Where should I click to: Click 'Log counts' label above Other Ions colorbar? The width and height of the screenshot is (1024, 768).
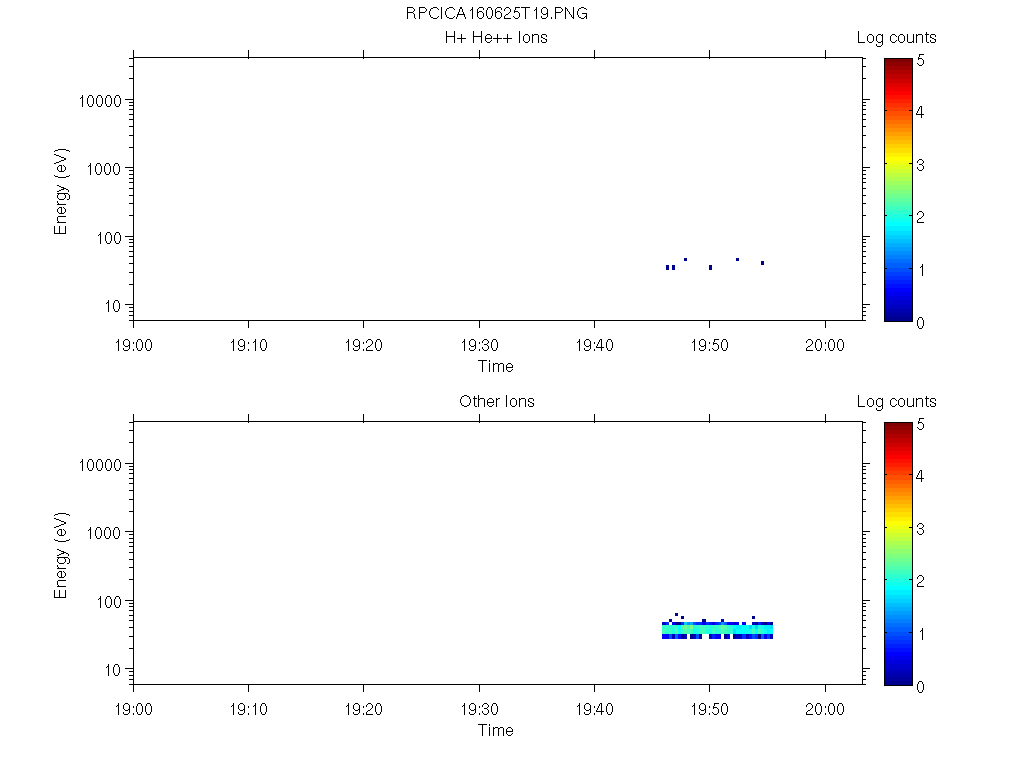pyautogui.click(x=896, y=402)
